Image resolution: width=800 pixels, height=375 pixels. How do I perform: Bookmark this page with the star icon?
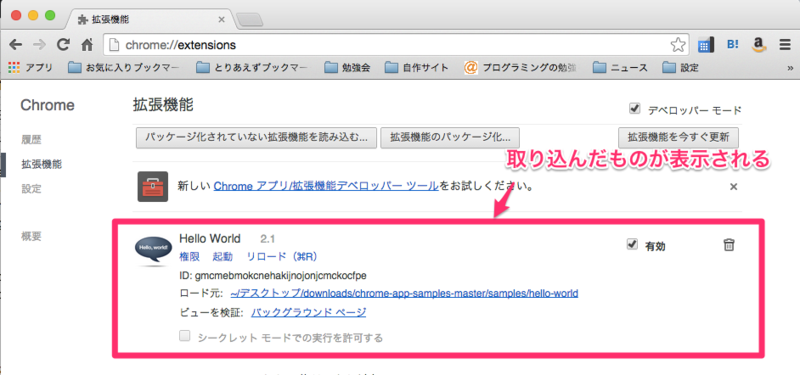click(678, 45)
